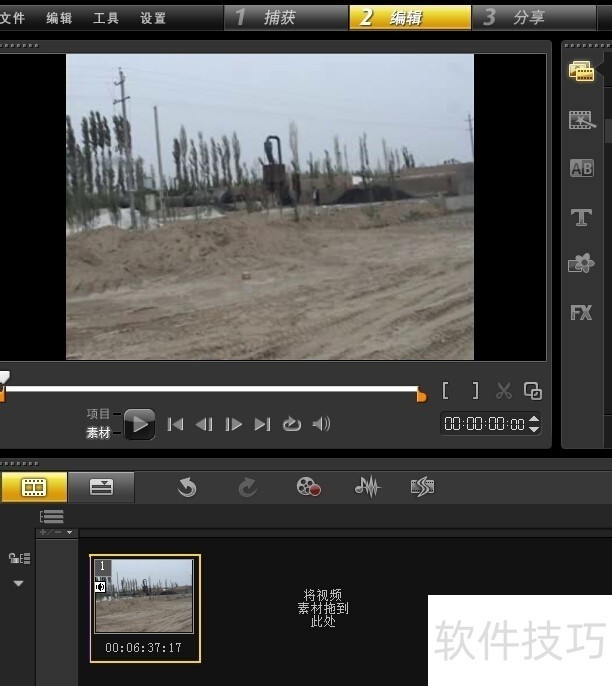Image resolution: width=612 pixels, height=686 pixels.
Task: Click the video preview image
Action: tap(270, 207)
